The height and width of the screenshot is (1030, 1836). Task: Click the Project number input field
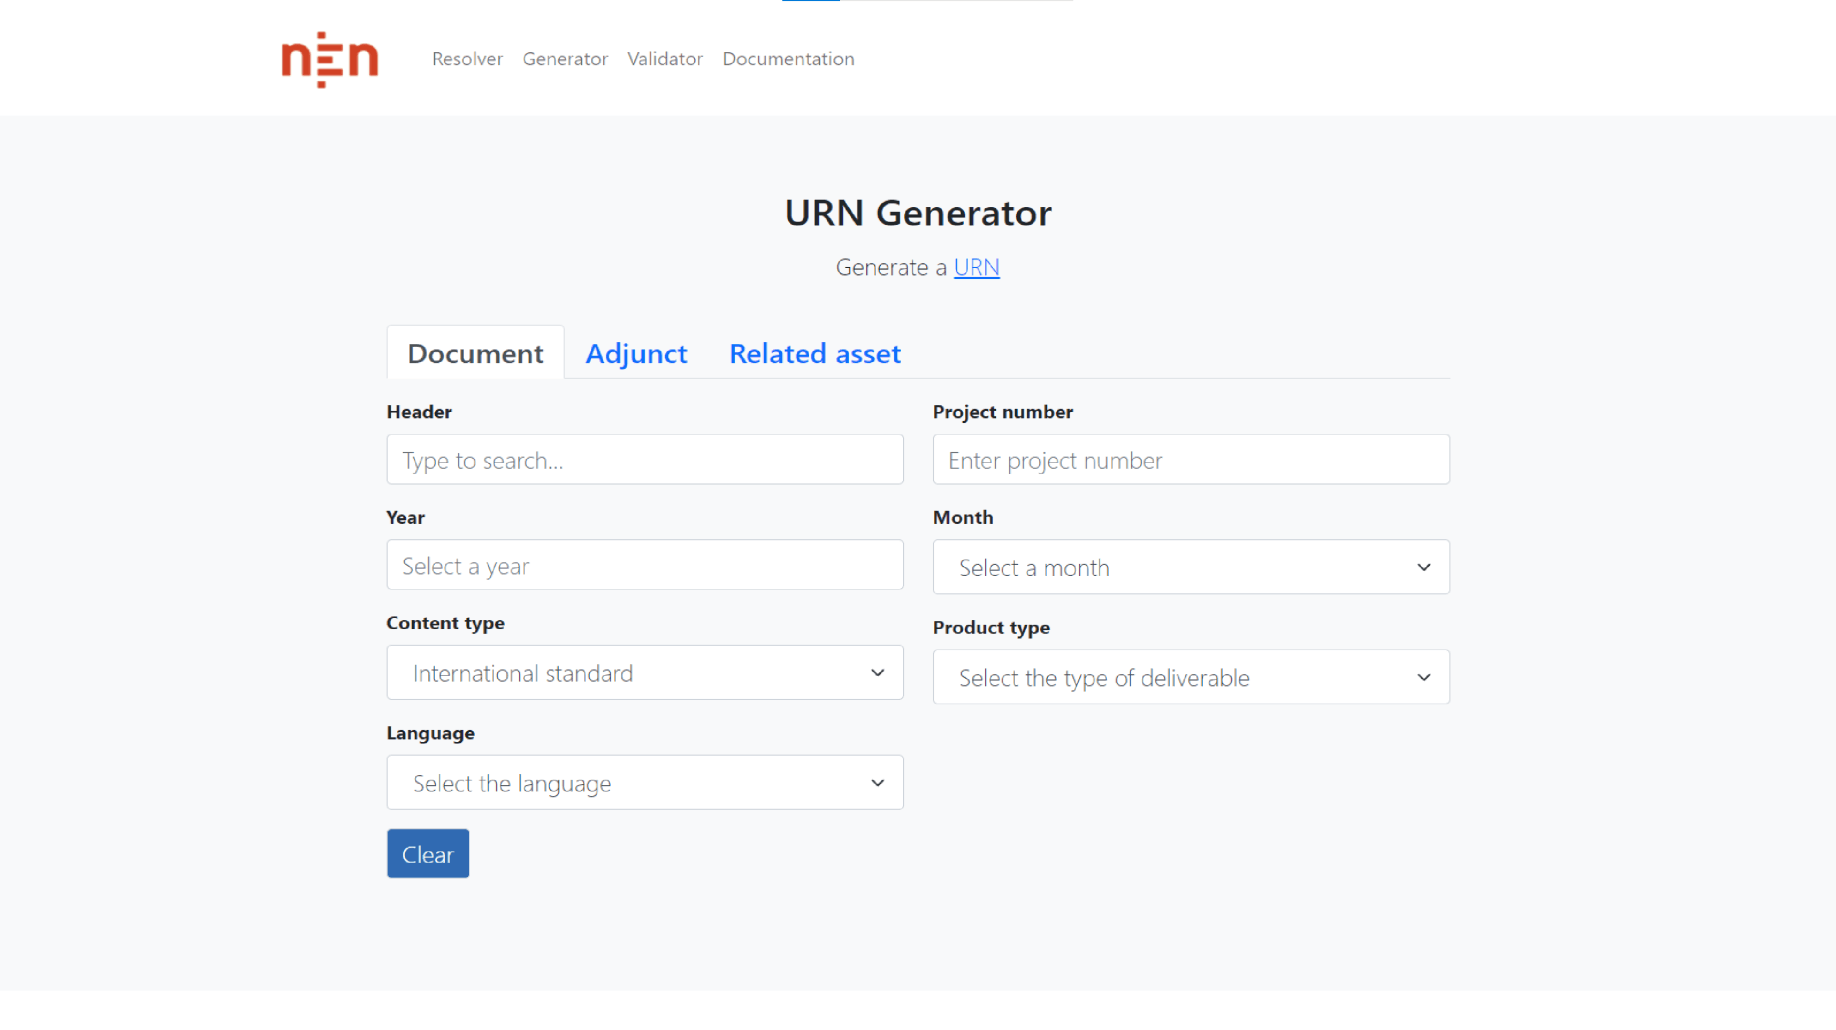click(x=1191, y=460)
